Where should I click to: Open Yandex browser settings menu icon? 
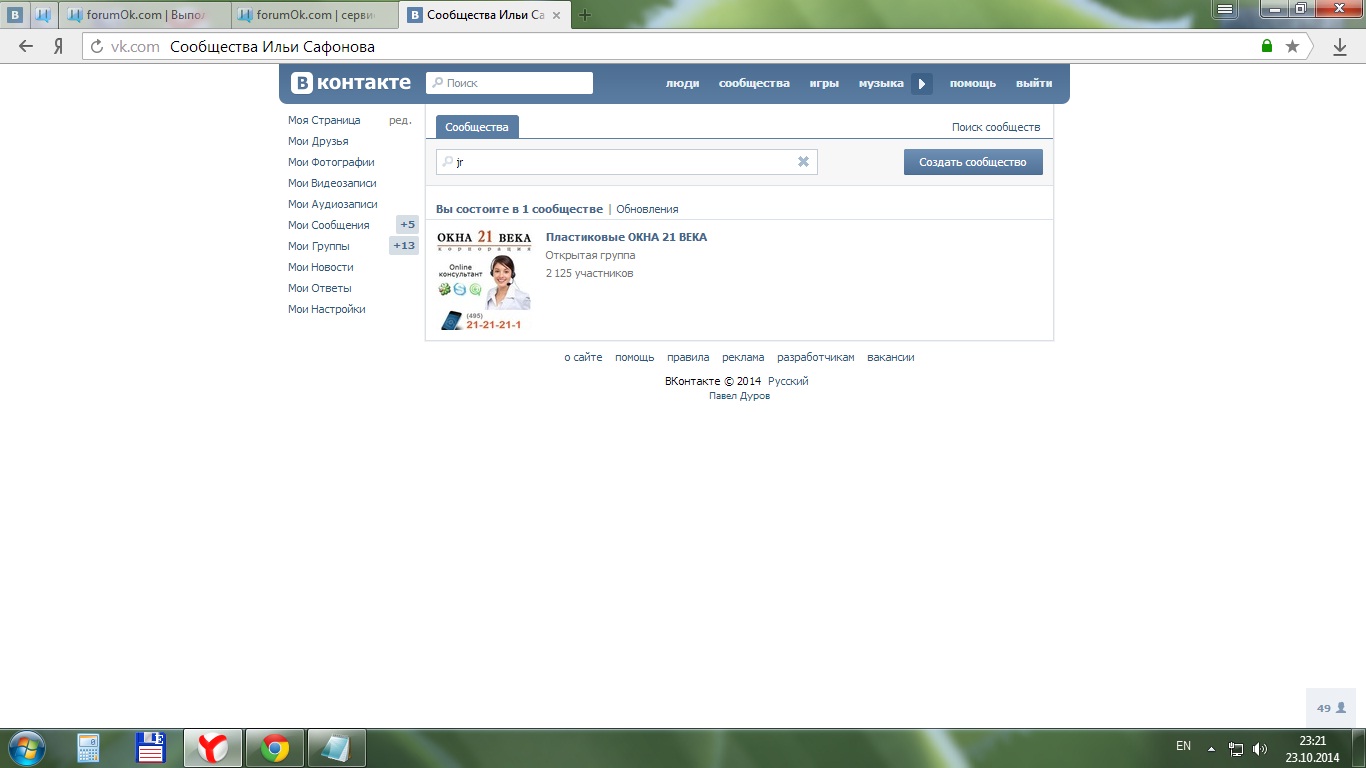[1226, 9]
